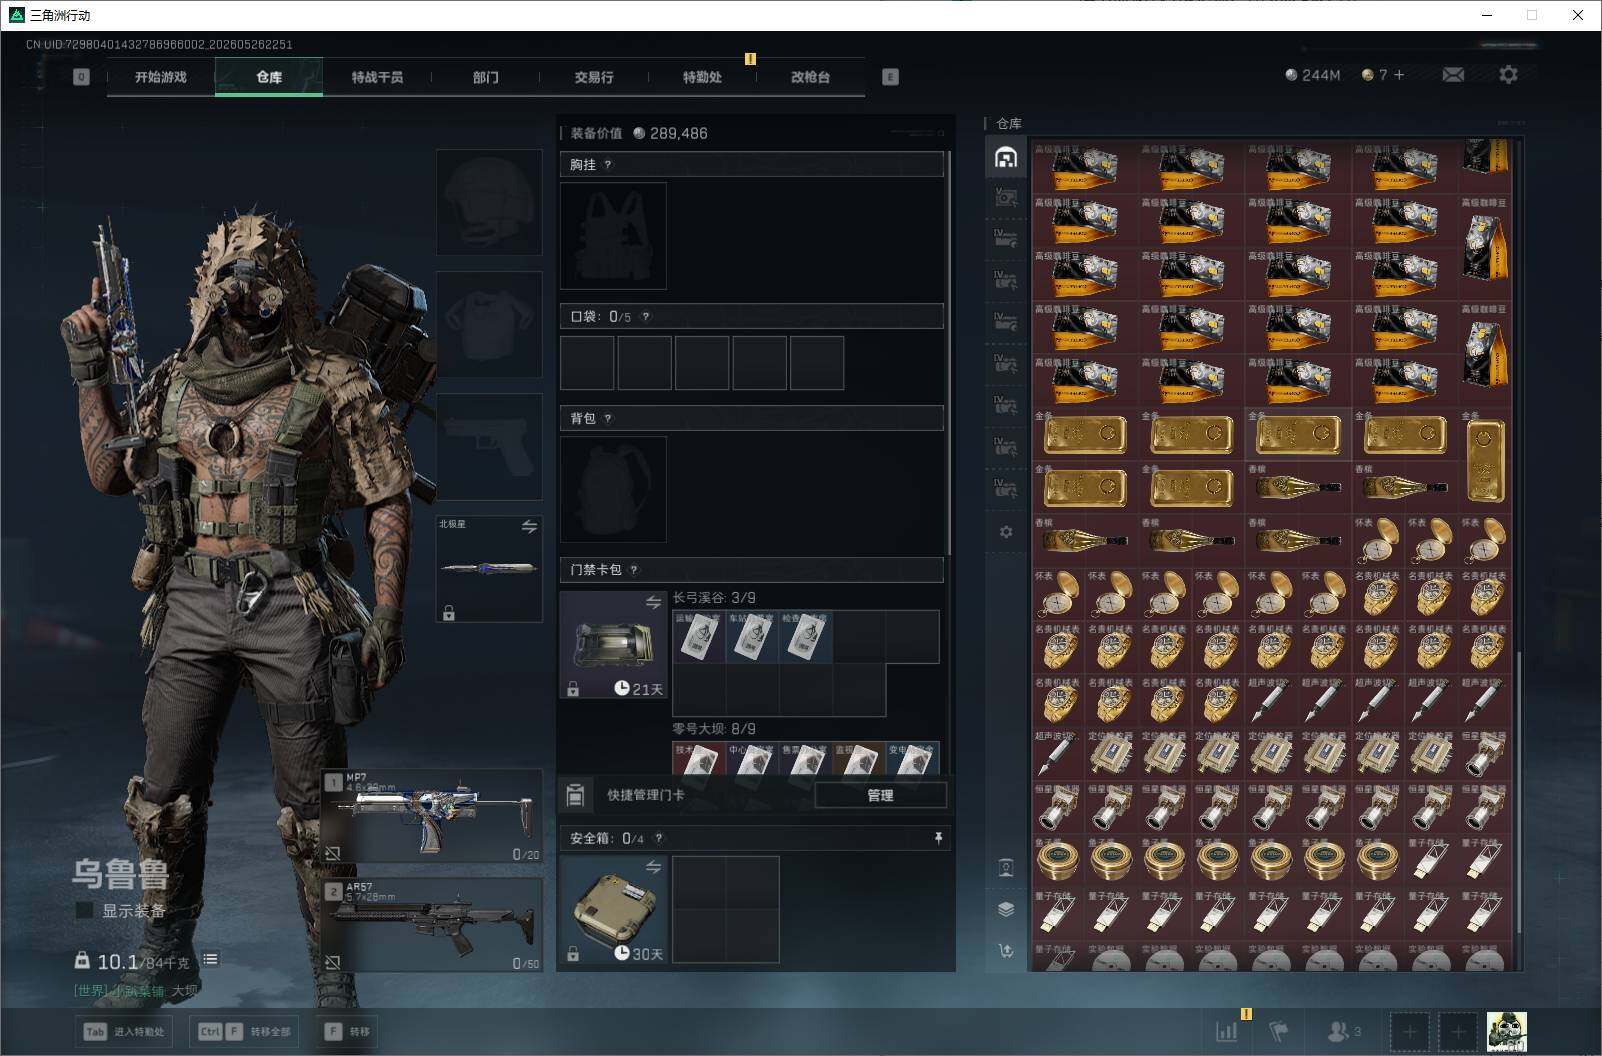Open the 特勤处 tab
The width and height of the screenshot is (1602, 1056).
point(702,77)
